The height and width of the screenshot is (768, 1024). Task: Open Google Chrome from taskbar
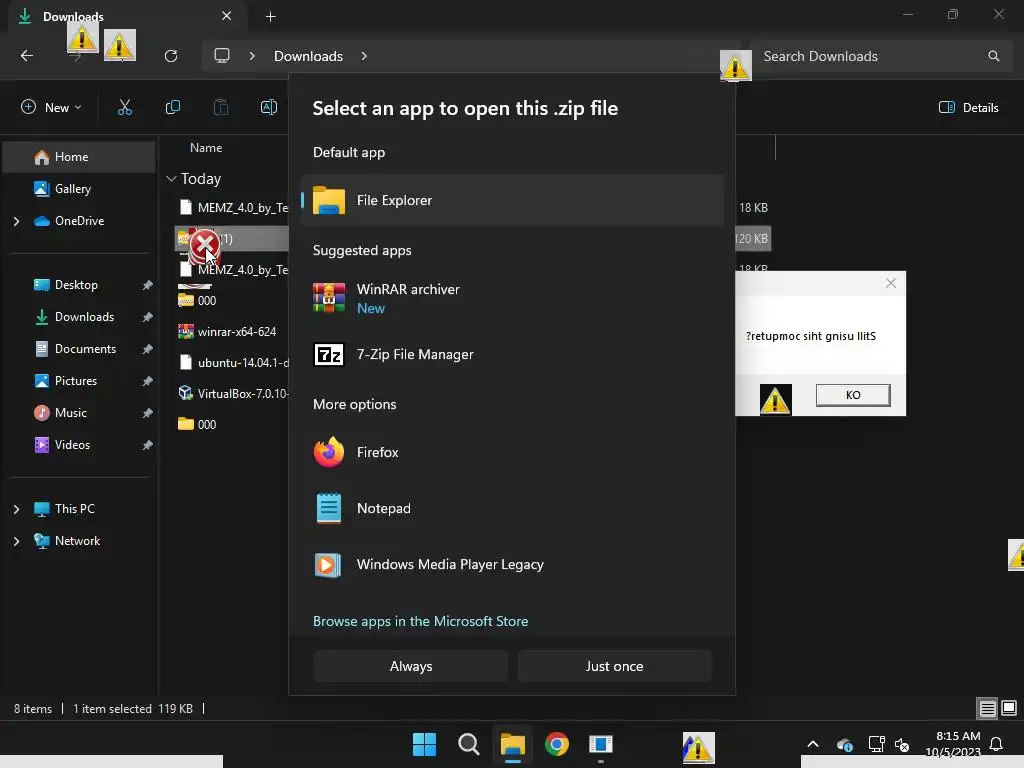(557, 744)
